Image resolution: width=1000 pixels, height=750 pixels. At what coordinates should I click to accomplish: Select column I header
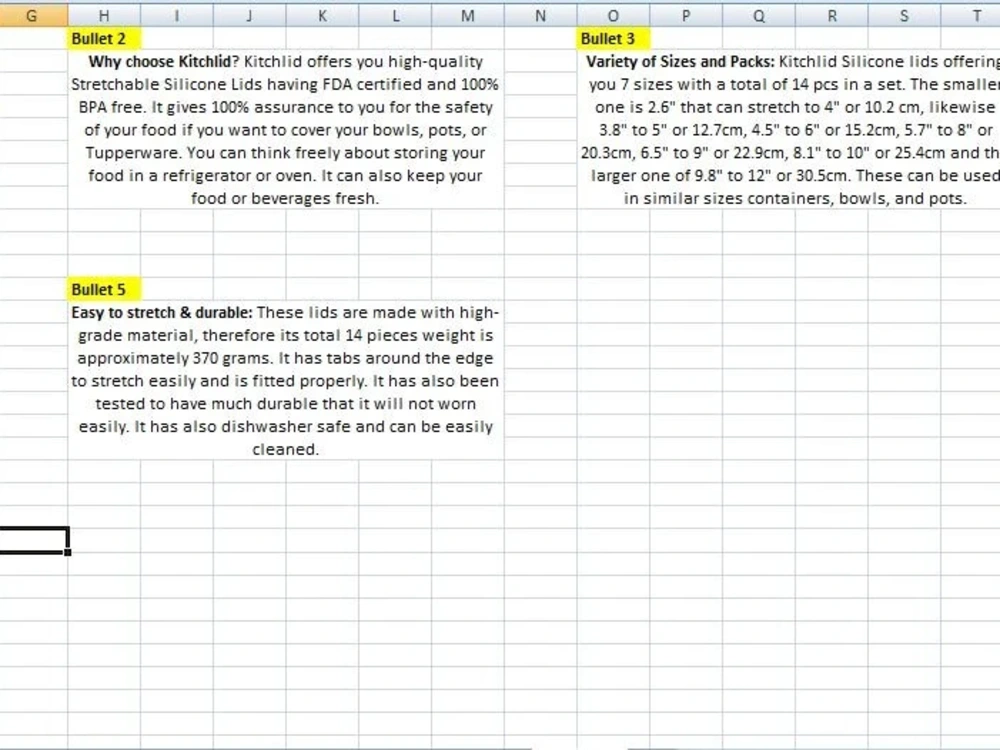(177, 16)
